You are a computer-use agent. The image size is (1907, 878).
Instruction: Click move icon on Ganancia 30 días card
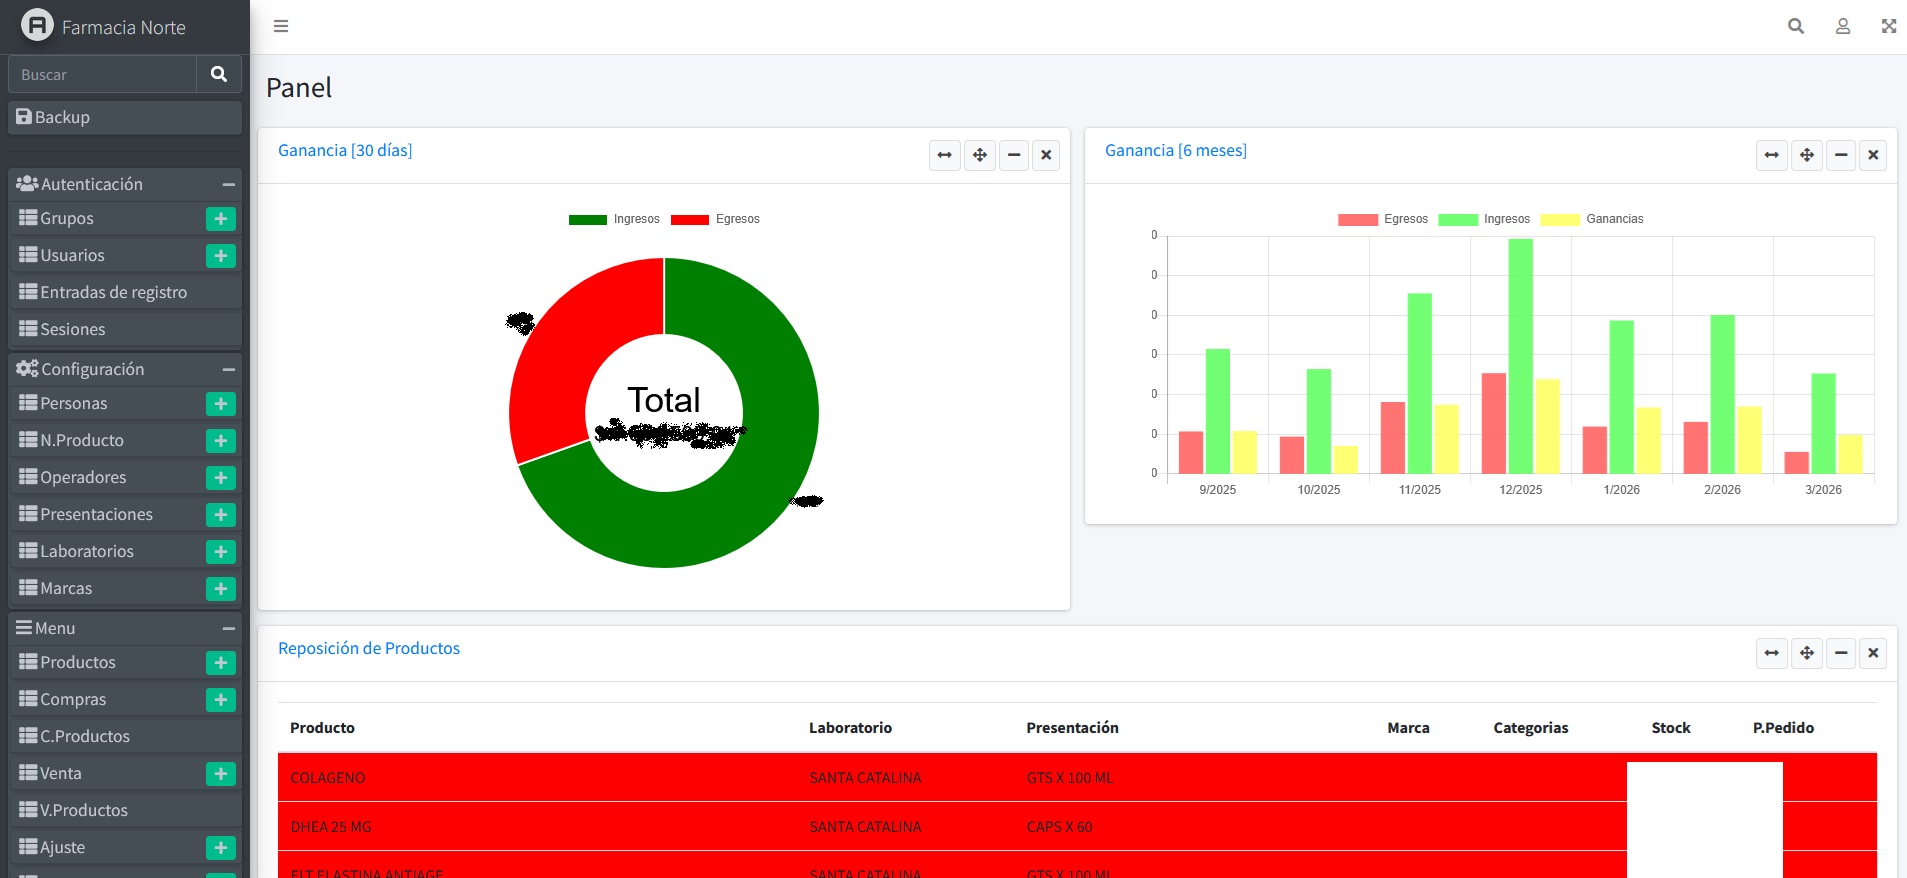point(979,155)
